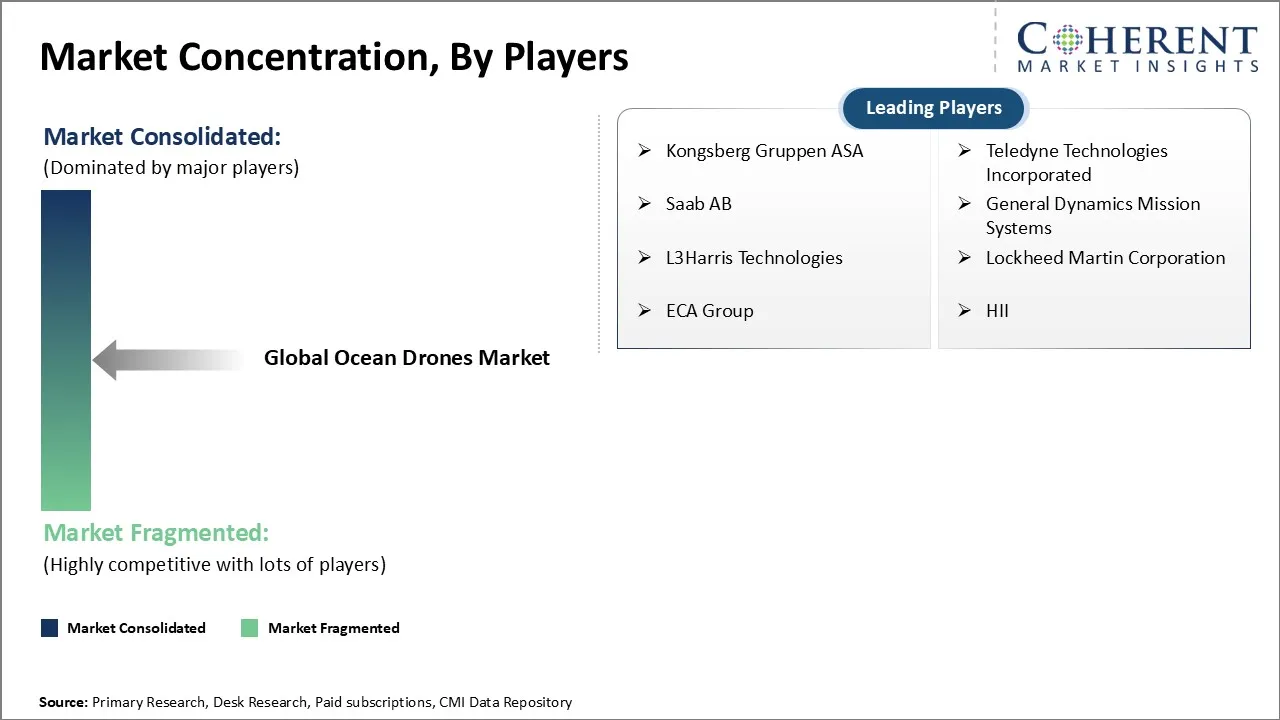The width and height of the screenshot is (1280, 720).
Task: Select the bullet arrow beside Saab AB
Action: coord(645,203)
